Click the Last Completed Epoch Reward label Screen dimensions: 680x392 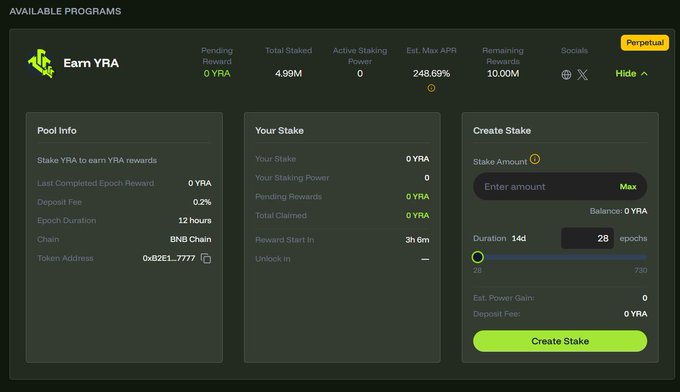pyautogui.click(x=95, y=183)
